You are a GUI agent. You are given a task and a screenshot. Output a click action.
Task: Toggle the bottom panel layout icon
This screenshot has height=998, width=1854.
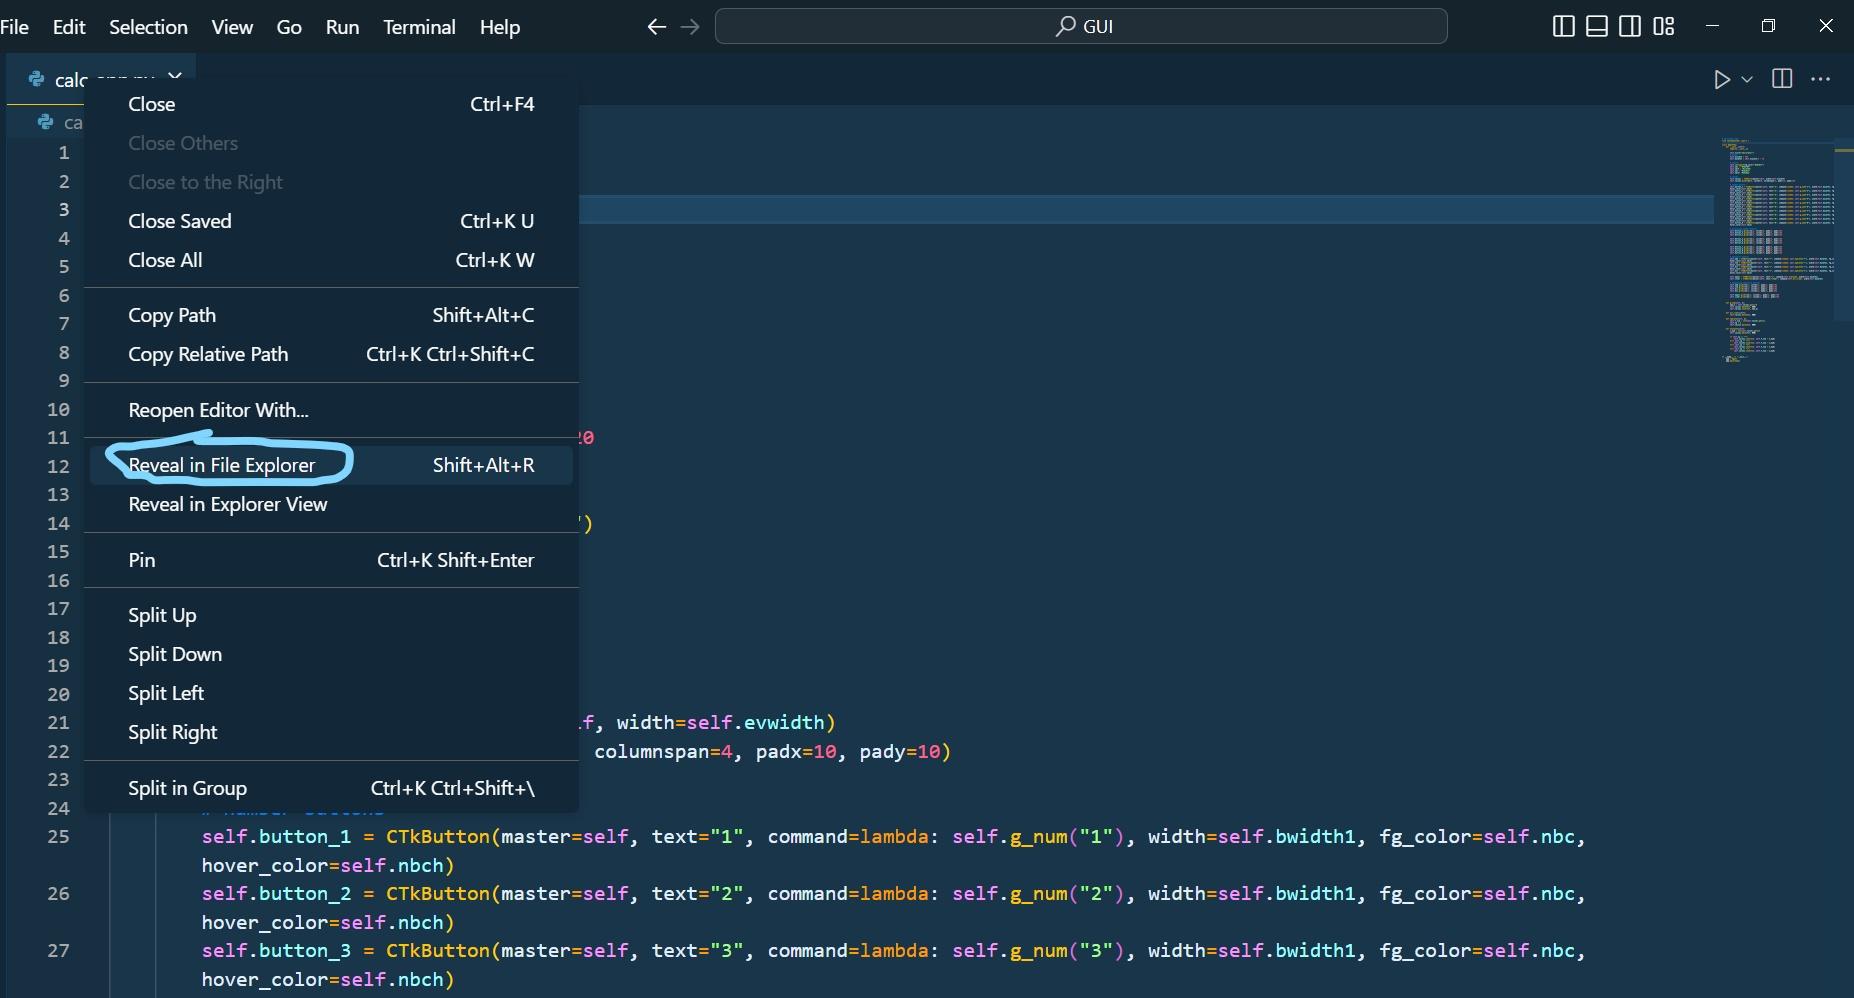click(x=1596, y=26)
